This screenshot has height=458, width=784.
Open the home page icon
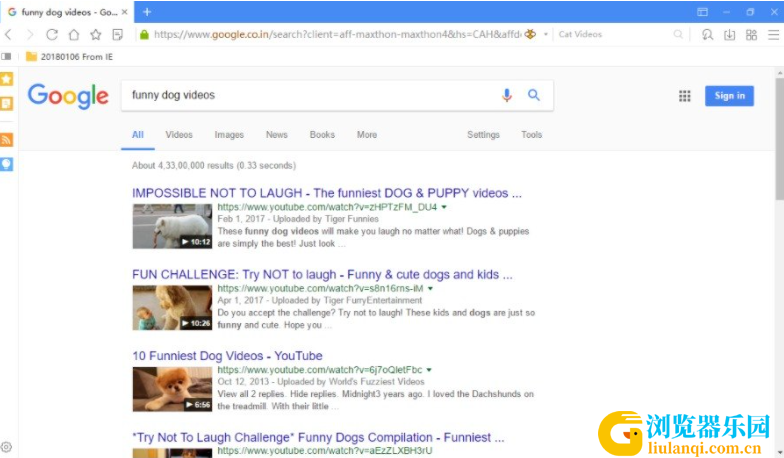[74, 34]
